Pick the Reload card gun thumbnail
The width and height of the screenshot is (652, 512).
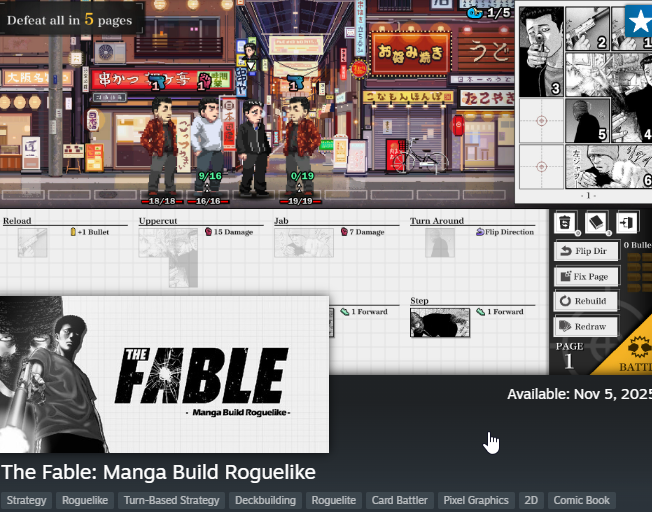point(32,242)
